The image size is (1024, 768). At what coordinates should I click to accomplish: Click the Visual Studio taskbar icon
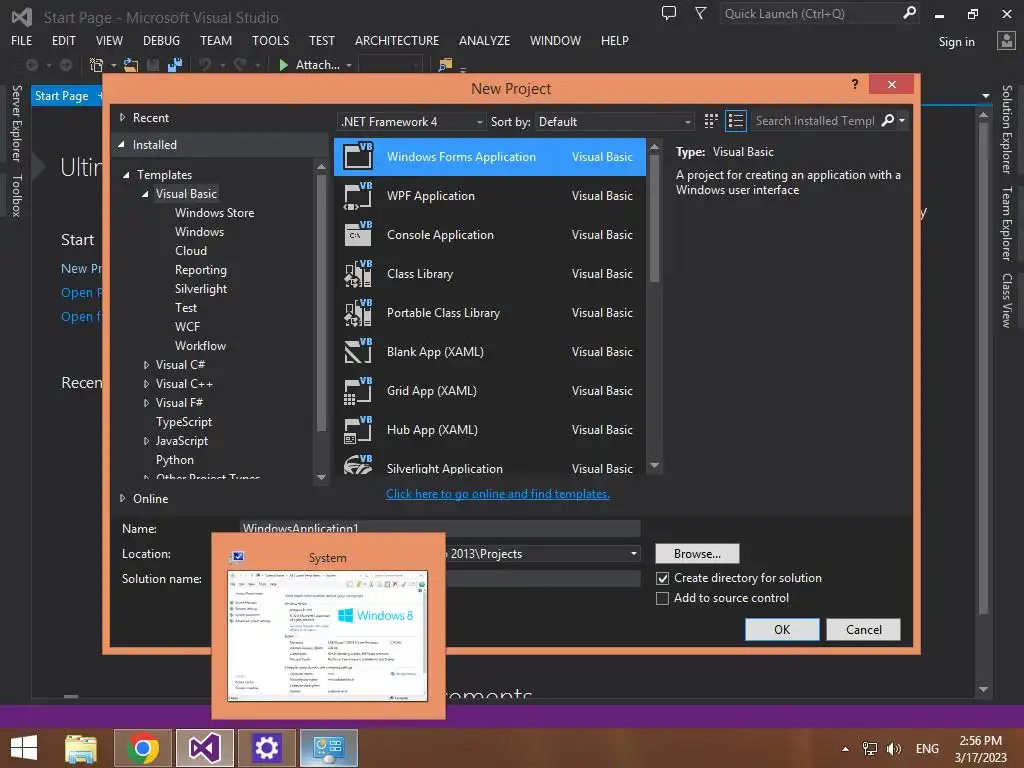click(x=205, y=748)
